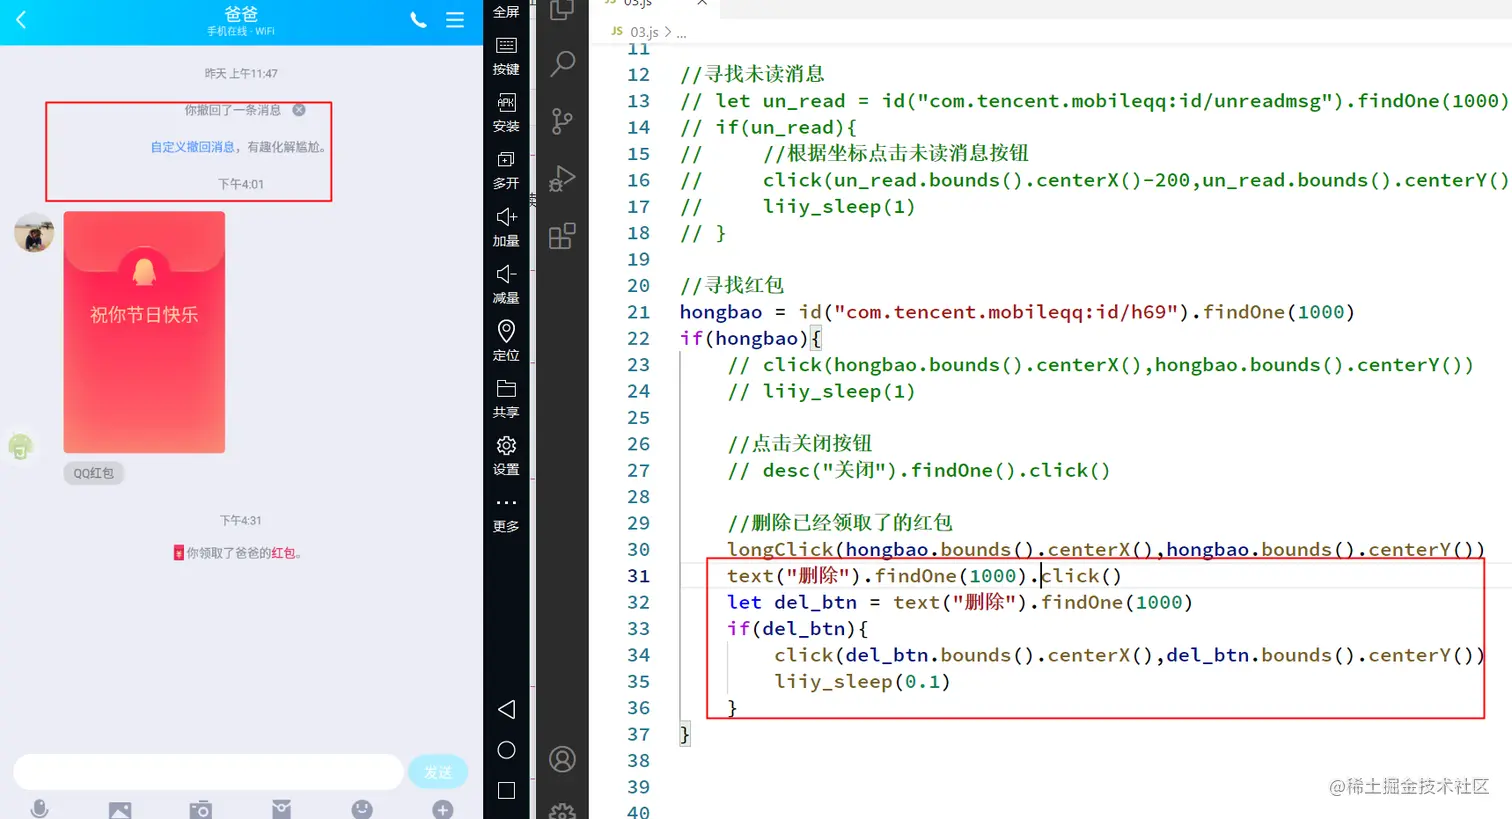Open the emulator 多开 multi-instance tool
The height and width of the screenshot is (819, 1512).
point(506,171)
